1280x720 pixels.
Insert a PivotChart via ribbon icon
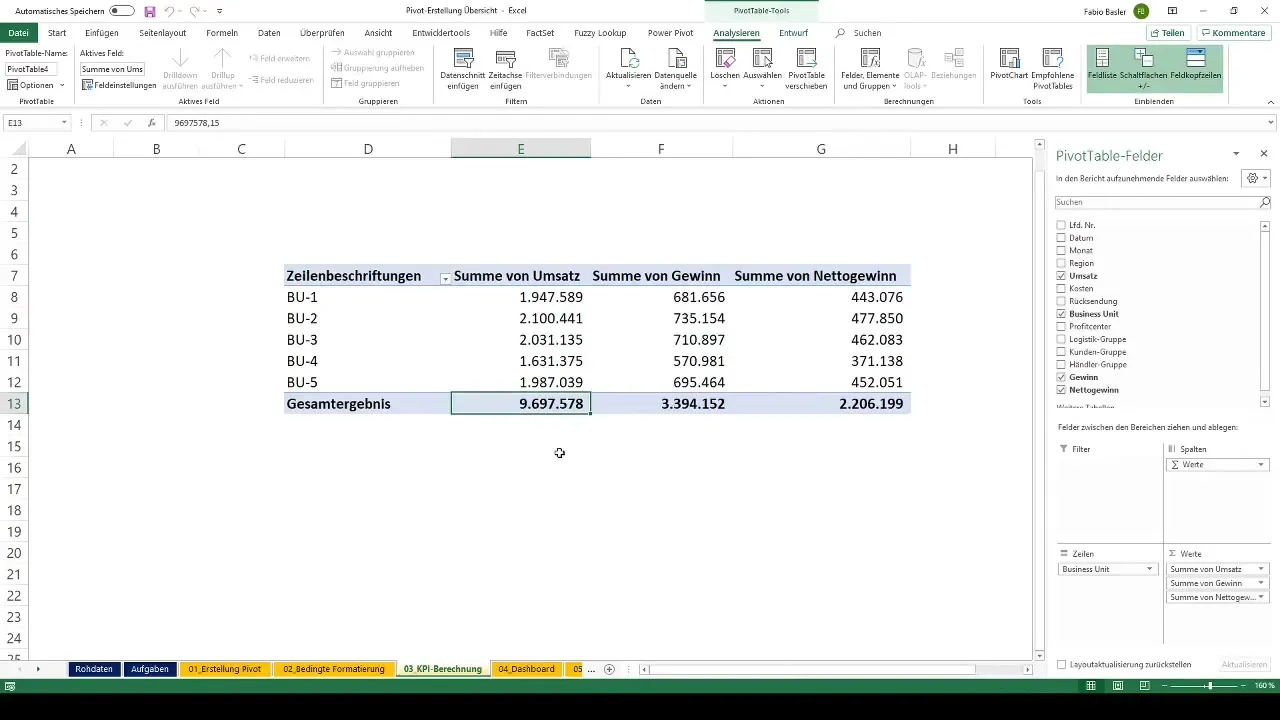[x=1010, y=57]
